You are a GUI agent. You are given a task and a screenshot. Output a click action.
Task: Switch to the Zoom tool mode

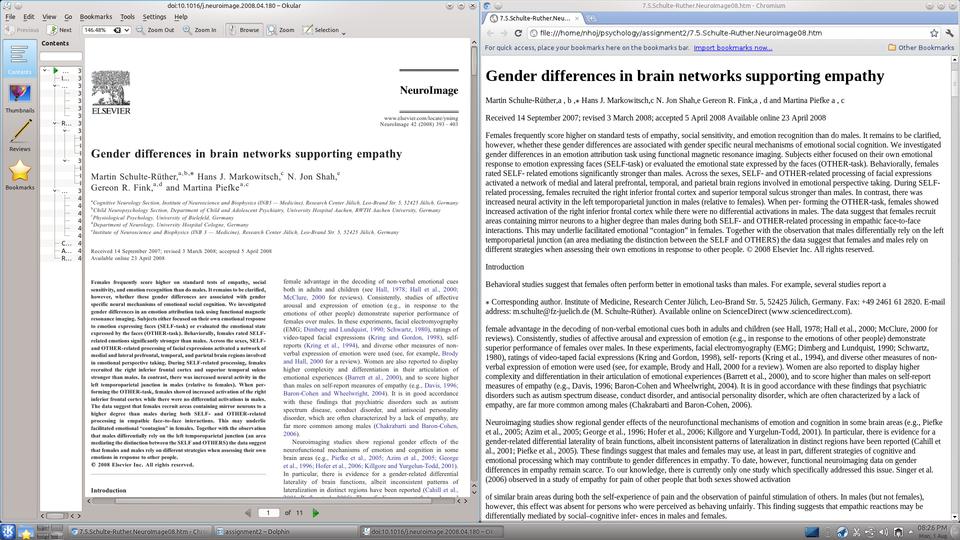(280, 30)
